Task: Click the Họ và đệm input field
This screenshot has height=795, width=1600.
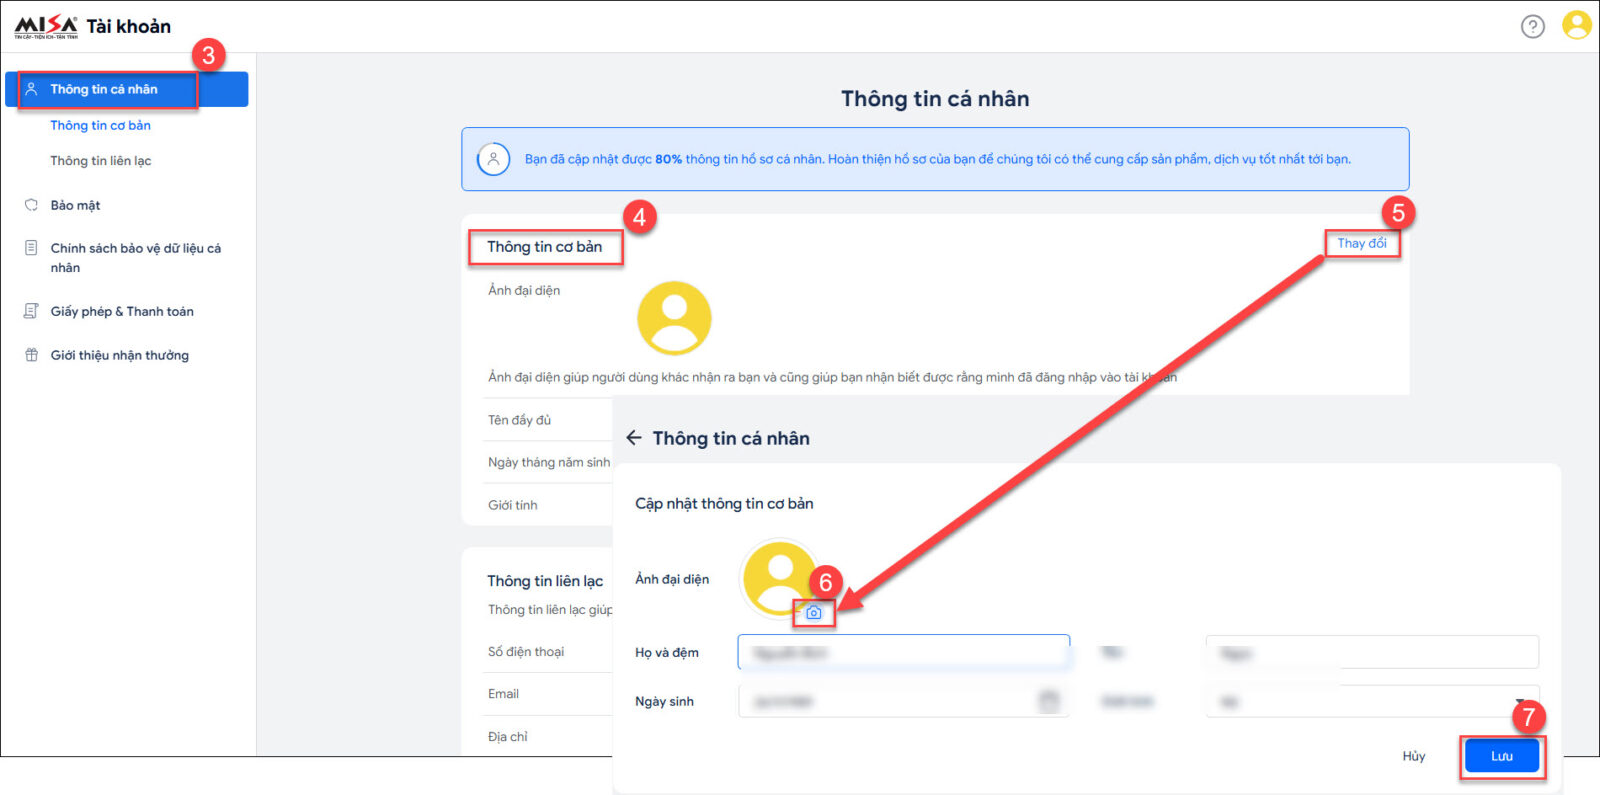Action: point(903,652)
